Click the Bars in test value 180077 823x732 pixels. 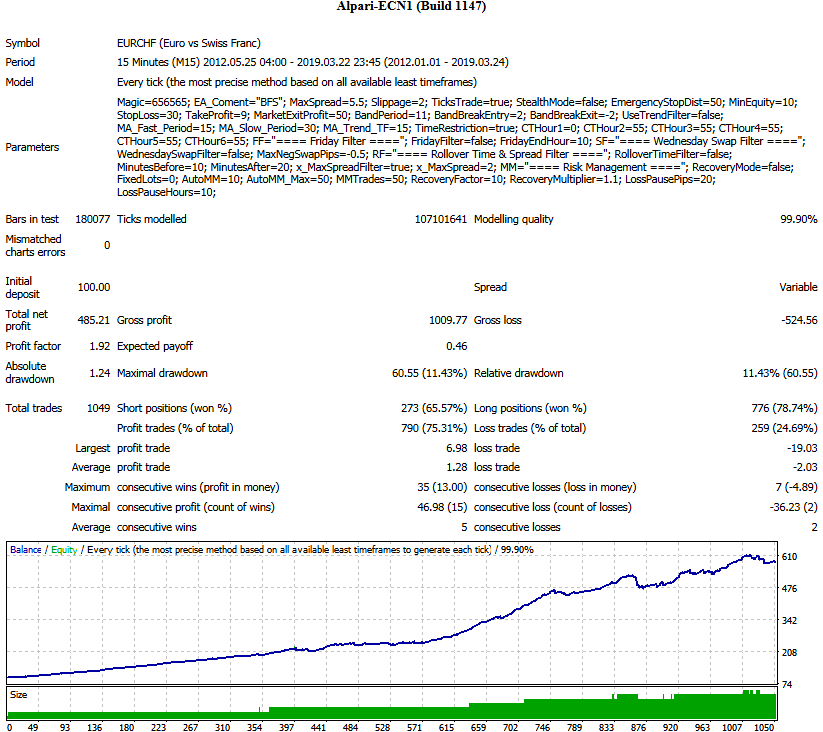coord(92,219)
